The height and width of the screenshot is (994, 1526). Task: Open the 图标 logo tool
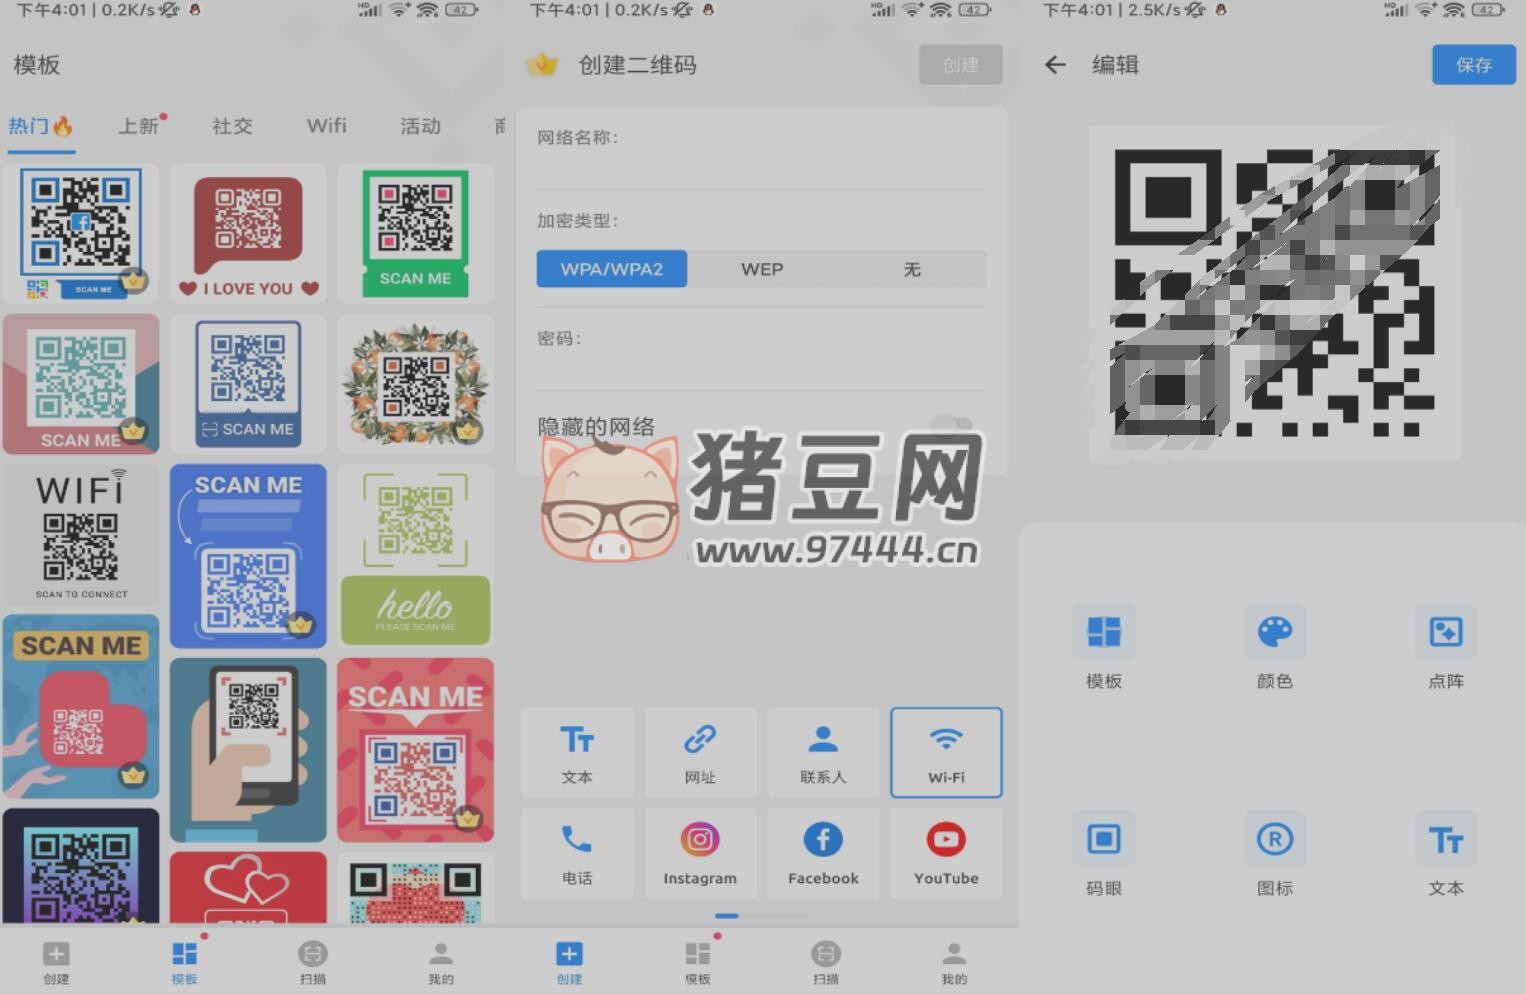(1274, 852)
